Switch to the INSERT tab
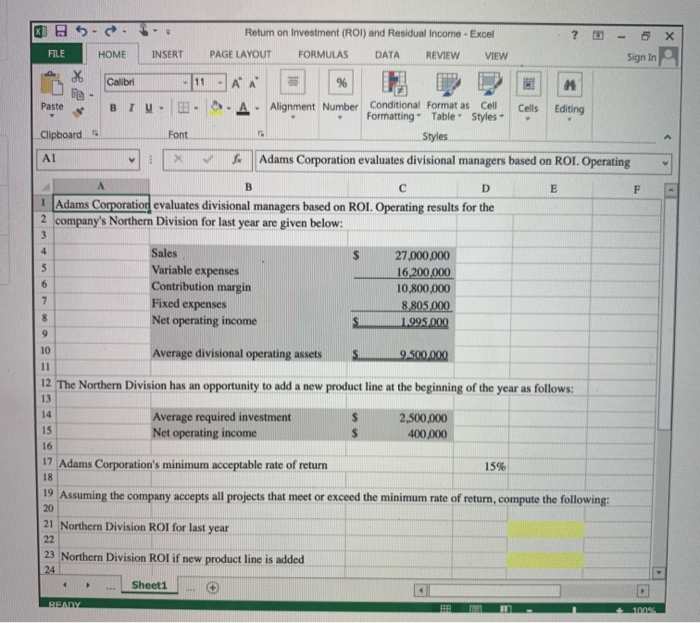The image size is (700, 623). 167,54
